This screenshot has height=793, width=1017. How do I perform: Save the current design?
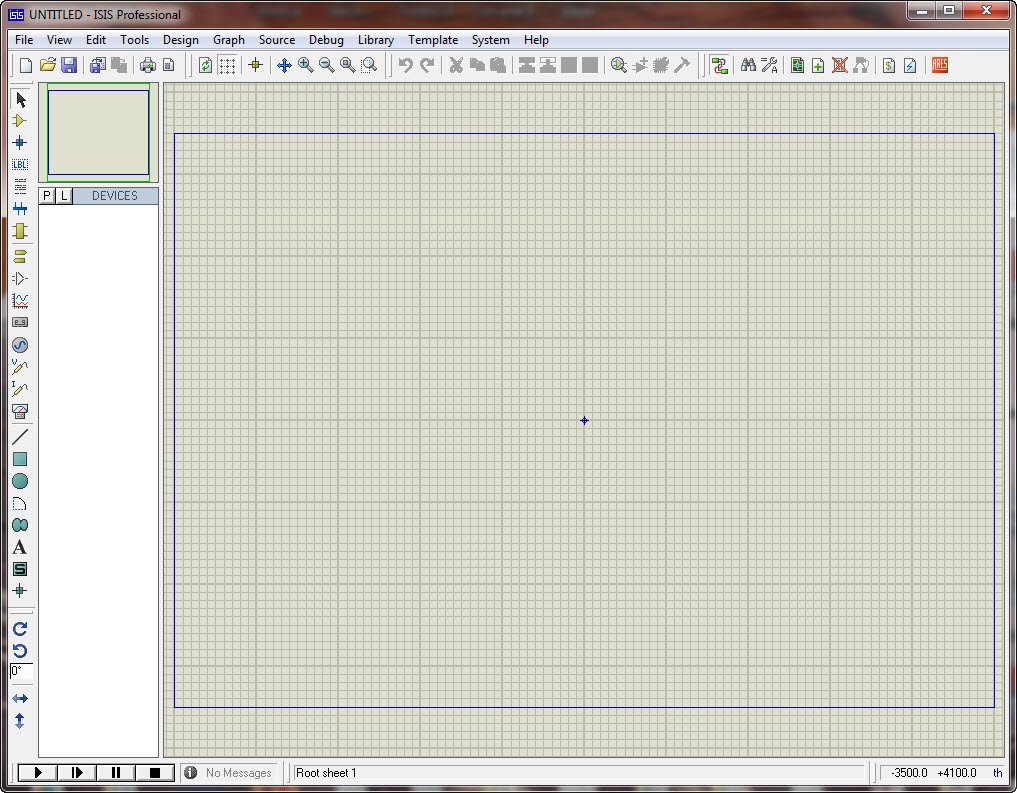[69, 65]
